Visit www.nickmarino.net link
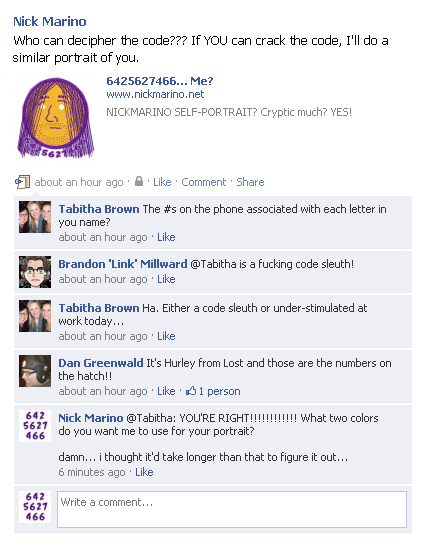The height and width of the screenshot is (553, 429). [155, 95]
